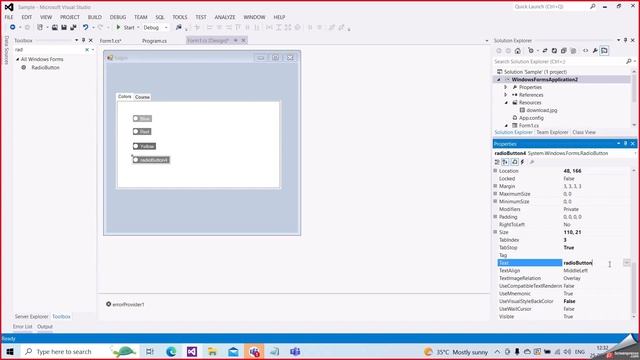
Task: Open the Toolbox window options dropdown arrow
Action: pos(76,40)
